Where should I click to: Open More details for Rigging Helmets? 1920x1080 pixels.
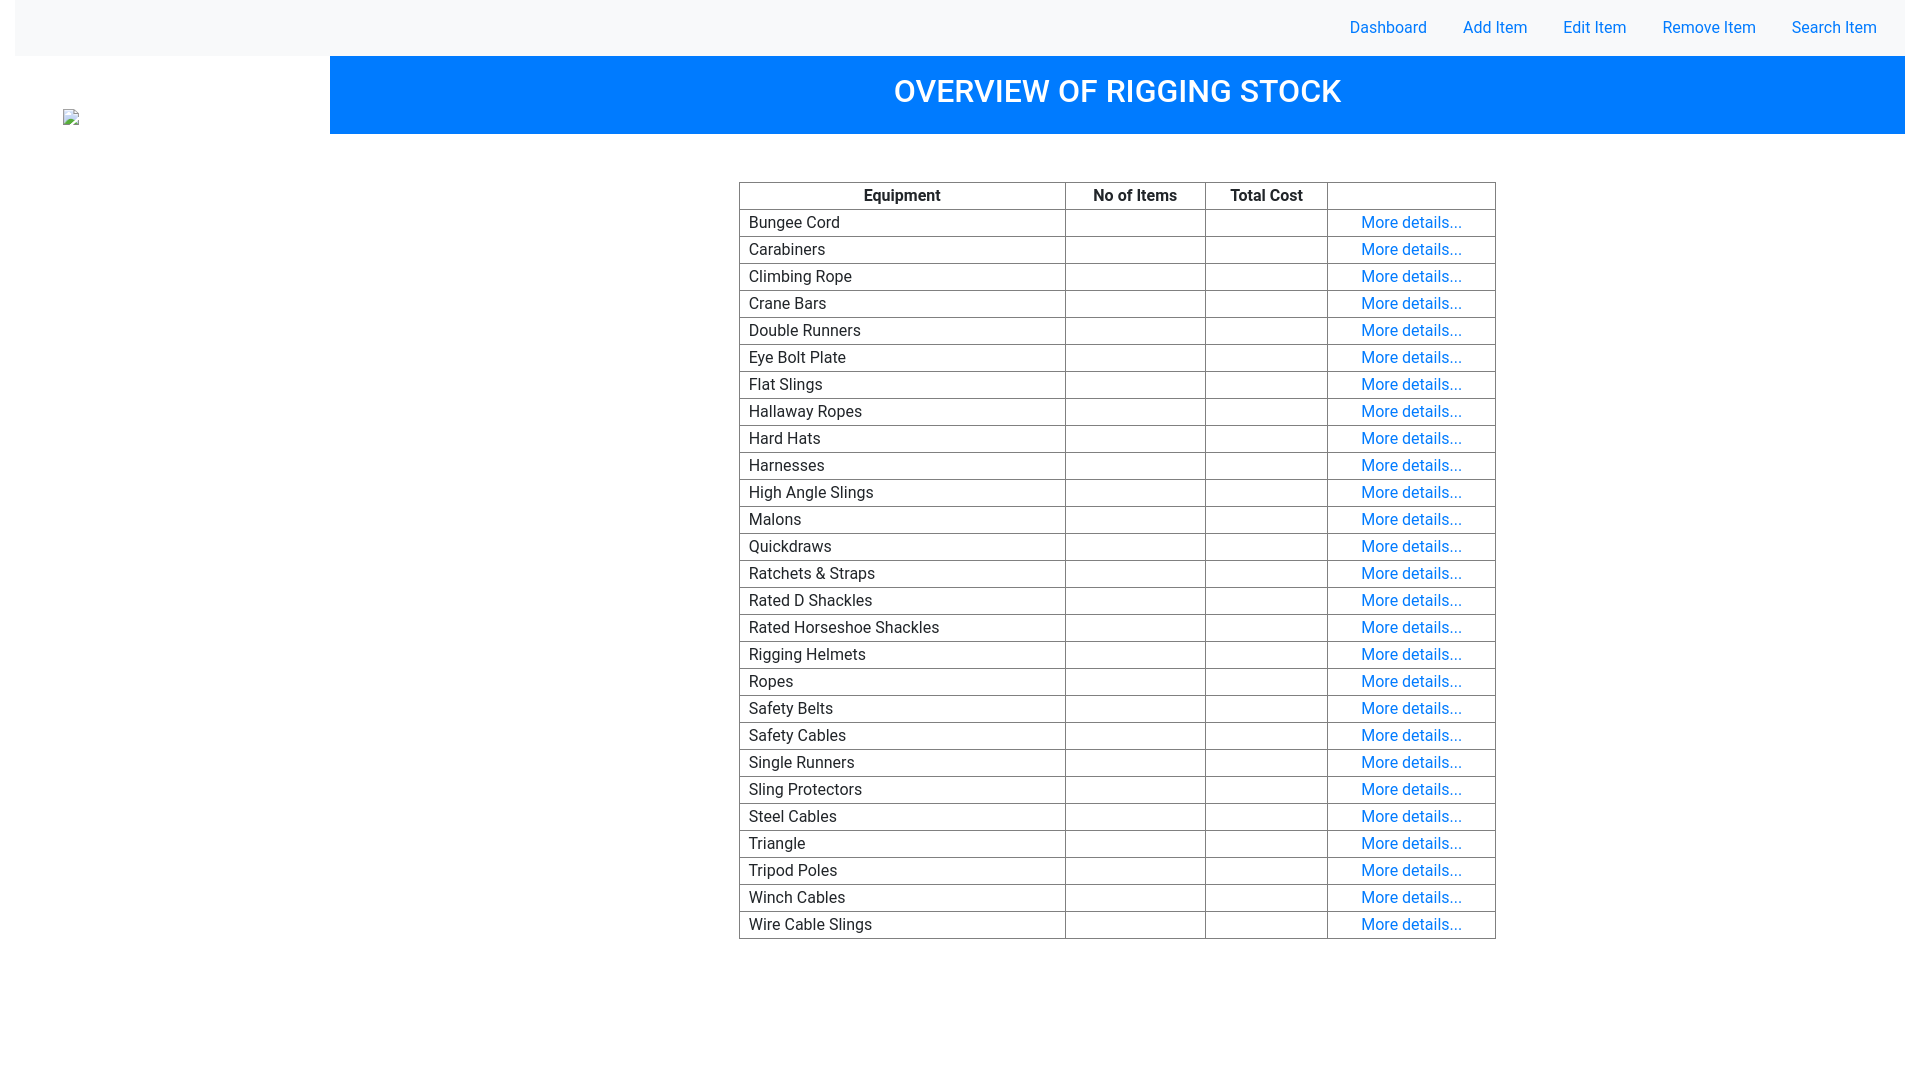(x=1411, y=655)
